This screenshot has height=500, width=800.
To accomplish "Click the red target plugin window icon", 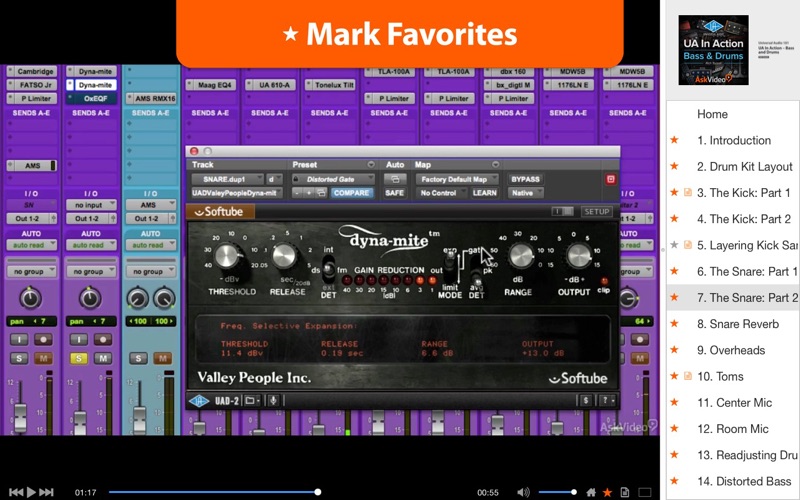I will [611, 179].
